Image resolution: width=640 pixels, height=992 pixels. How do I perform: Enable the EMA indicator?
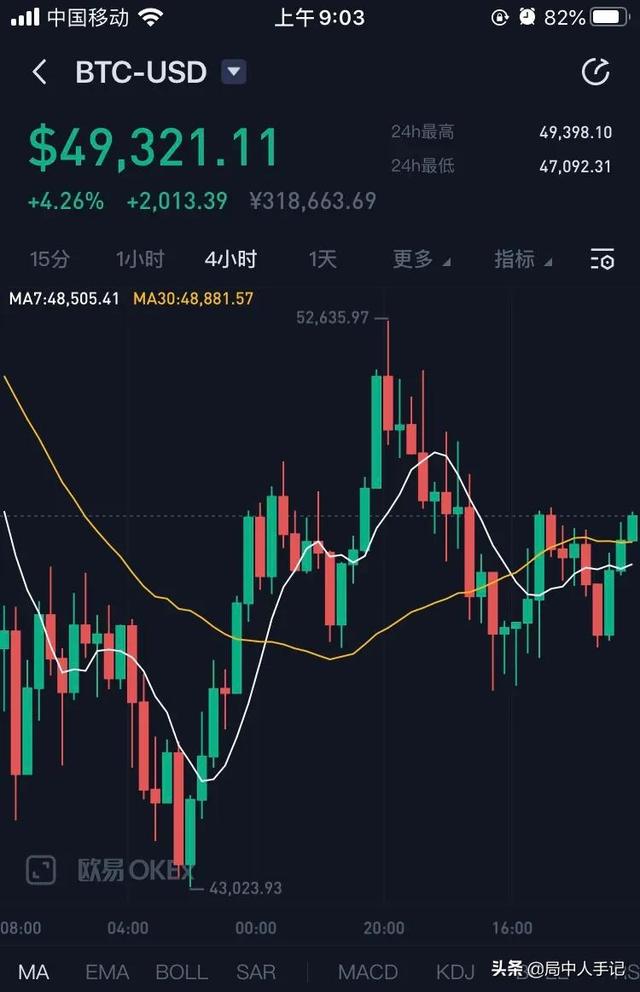coord(107,971)
